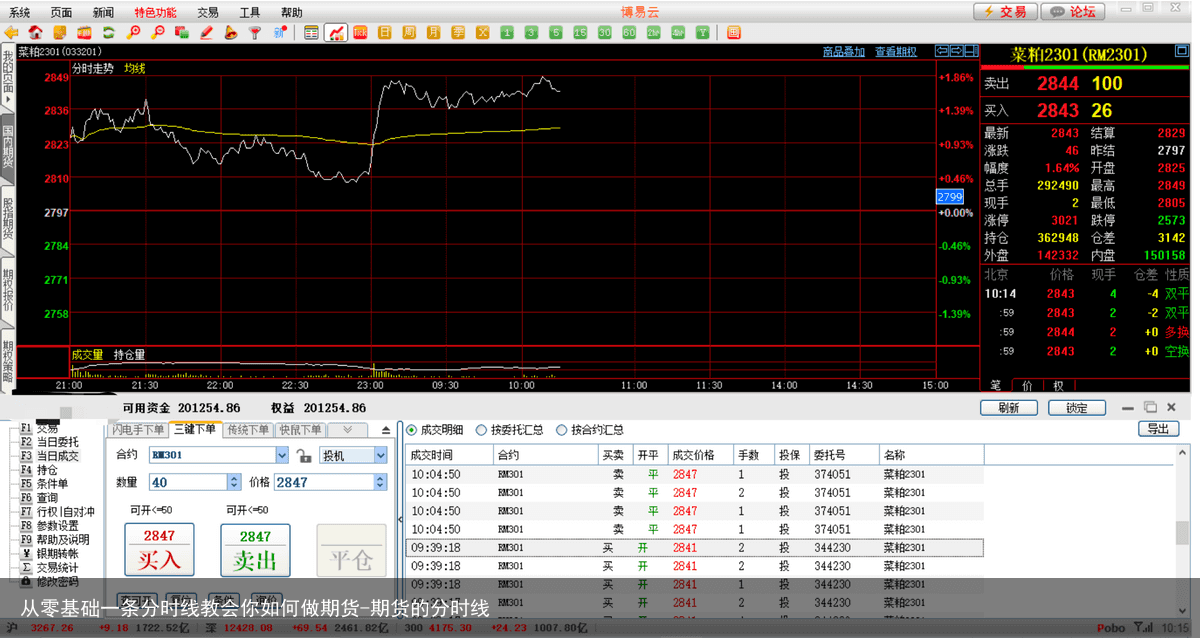1200x638 pixels.
Task: Switch to 传统下单 tab
Action: [x=247, y=430]
